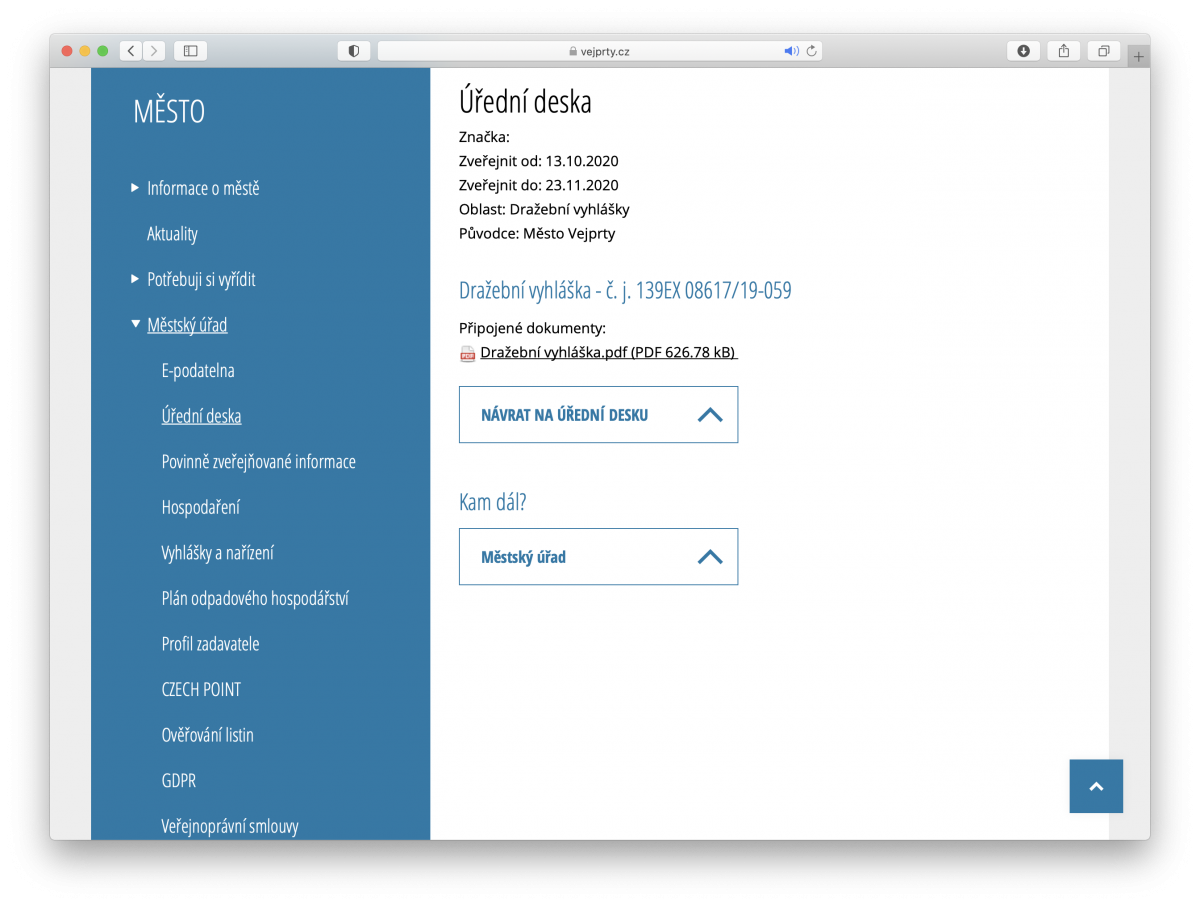1200x906 pixels.
Task: Open the privacy report shield icon
Action: 354,51
